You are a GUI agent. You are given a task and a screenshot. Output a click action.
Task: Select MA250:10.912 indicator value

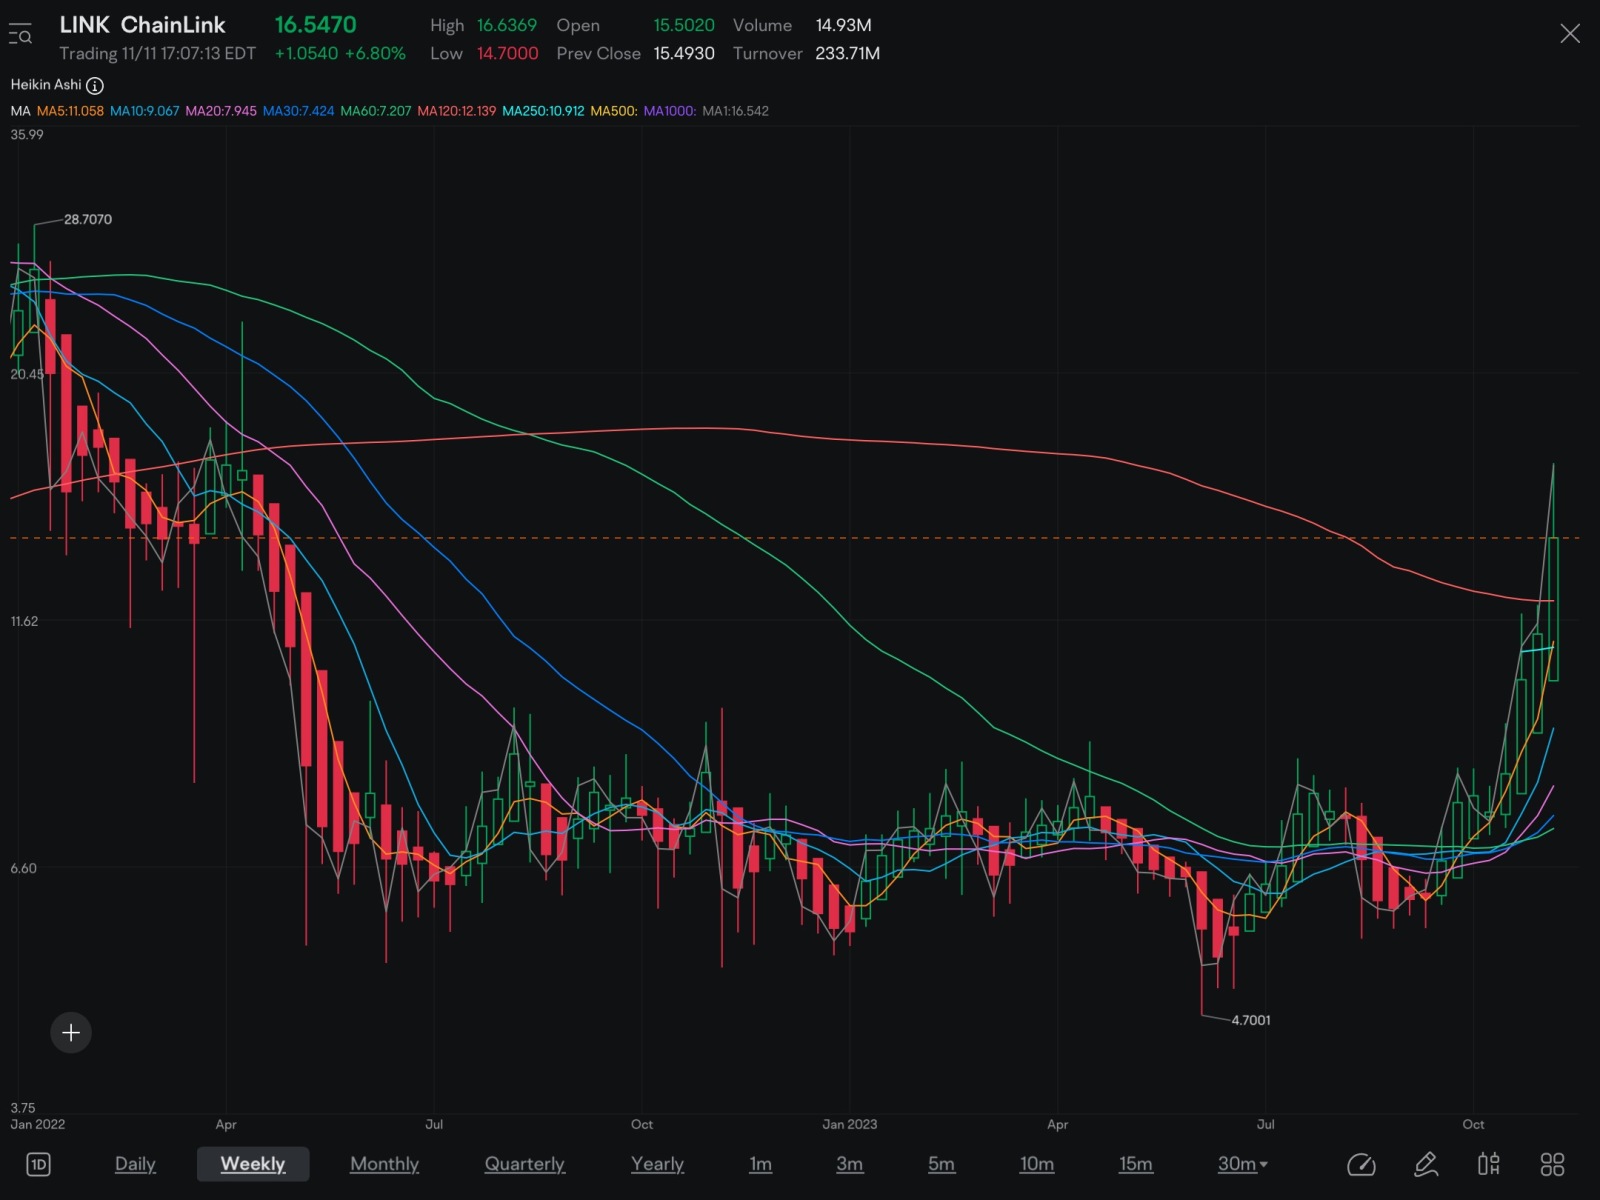pos(543,111)
